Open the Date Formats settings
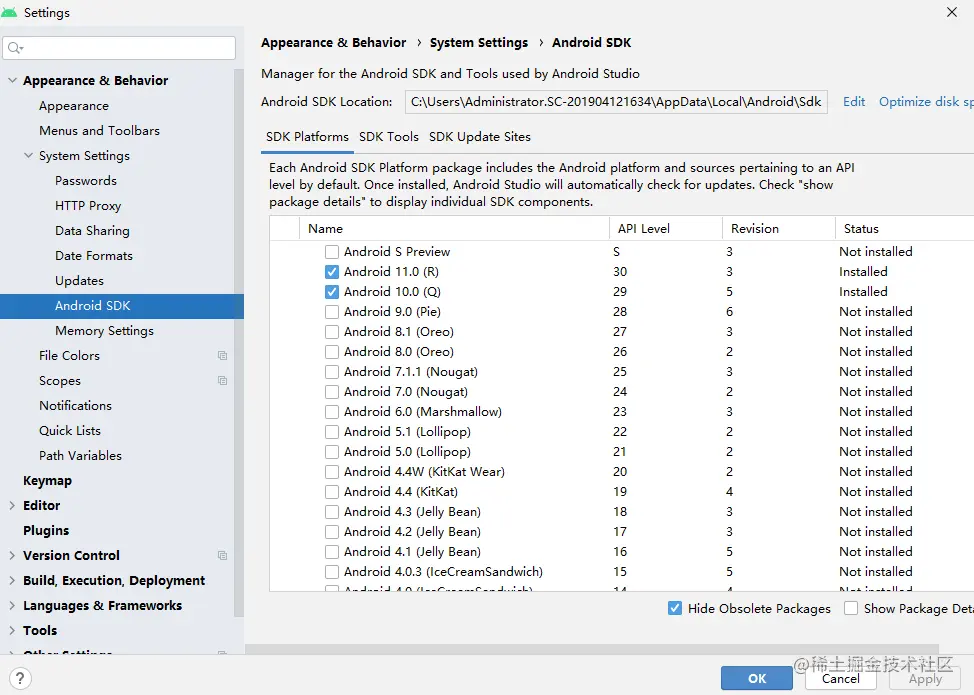The width and height of the screenshot is (974, 695). pyautogui.click(x=94, y=255)
